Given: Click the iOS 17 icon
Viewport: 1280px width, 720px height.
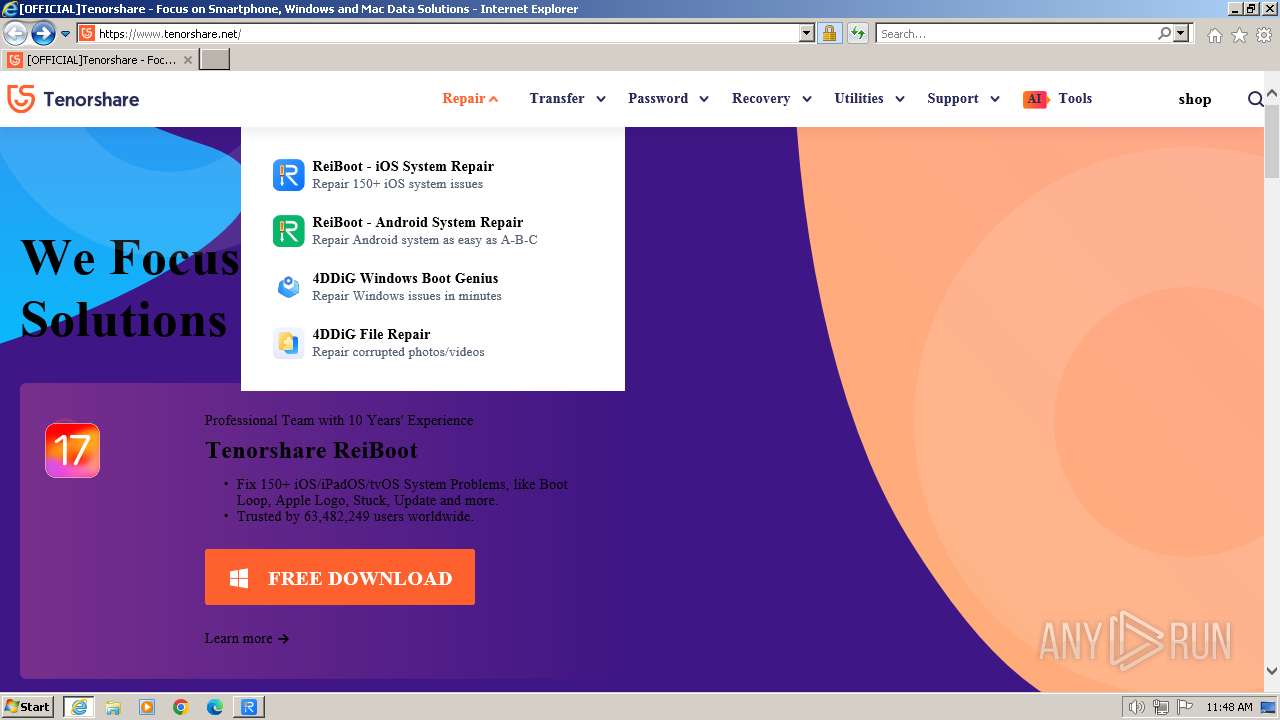Looking at the screenshot, I should pyautogui.click(x=72, y=450).
